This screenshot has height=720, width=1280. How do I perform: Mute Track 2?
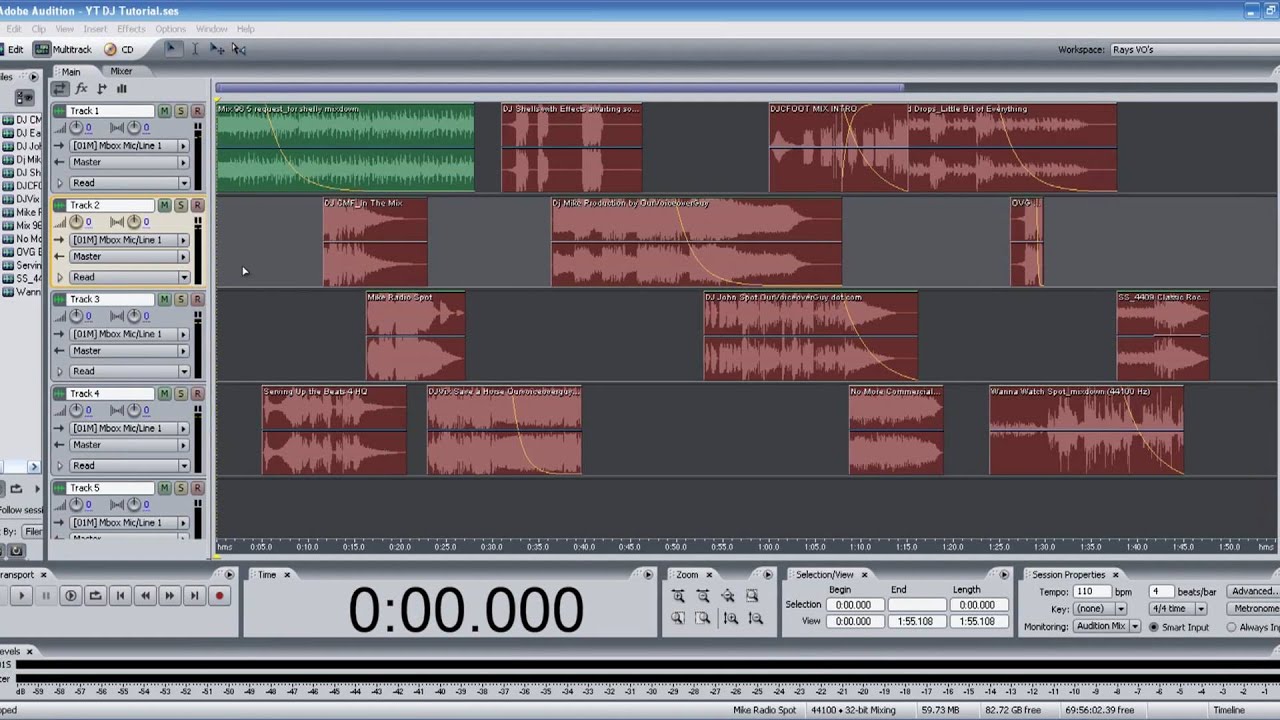tap(164, 205)
